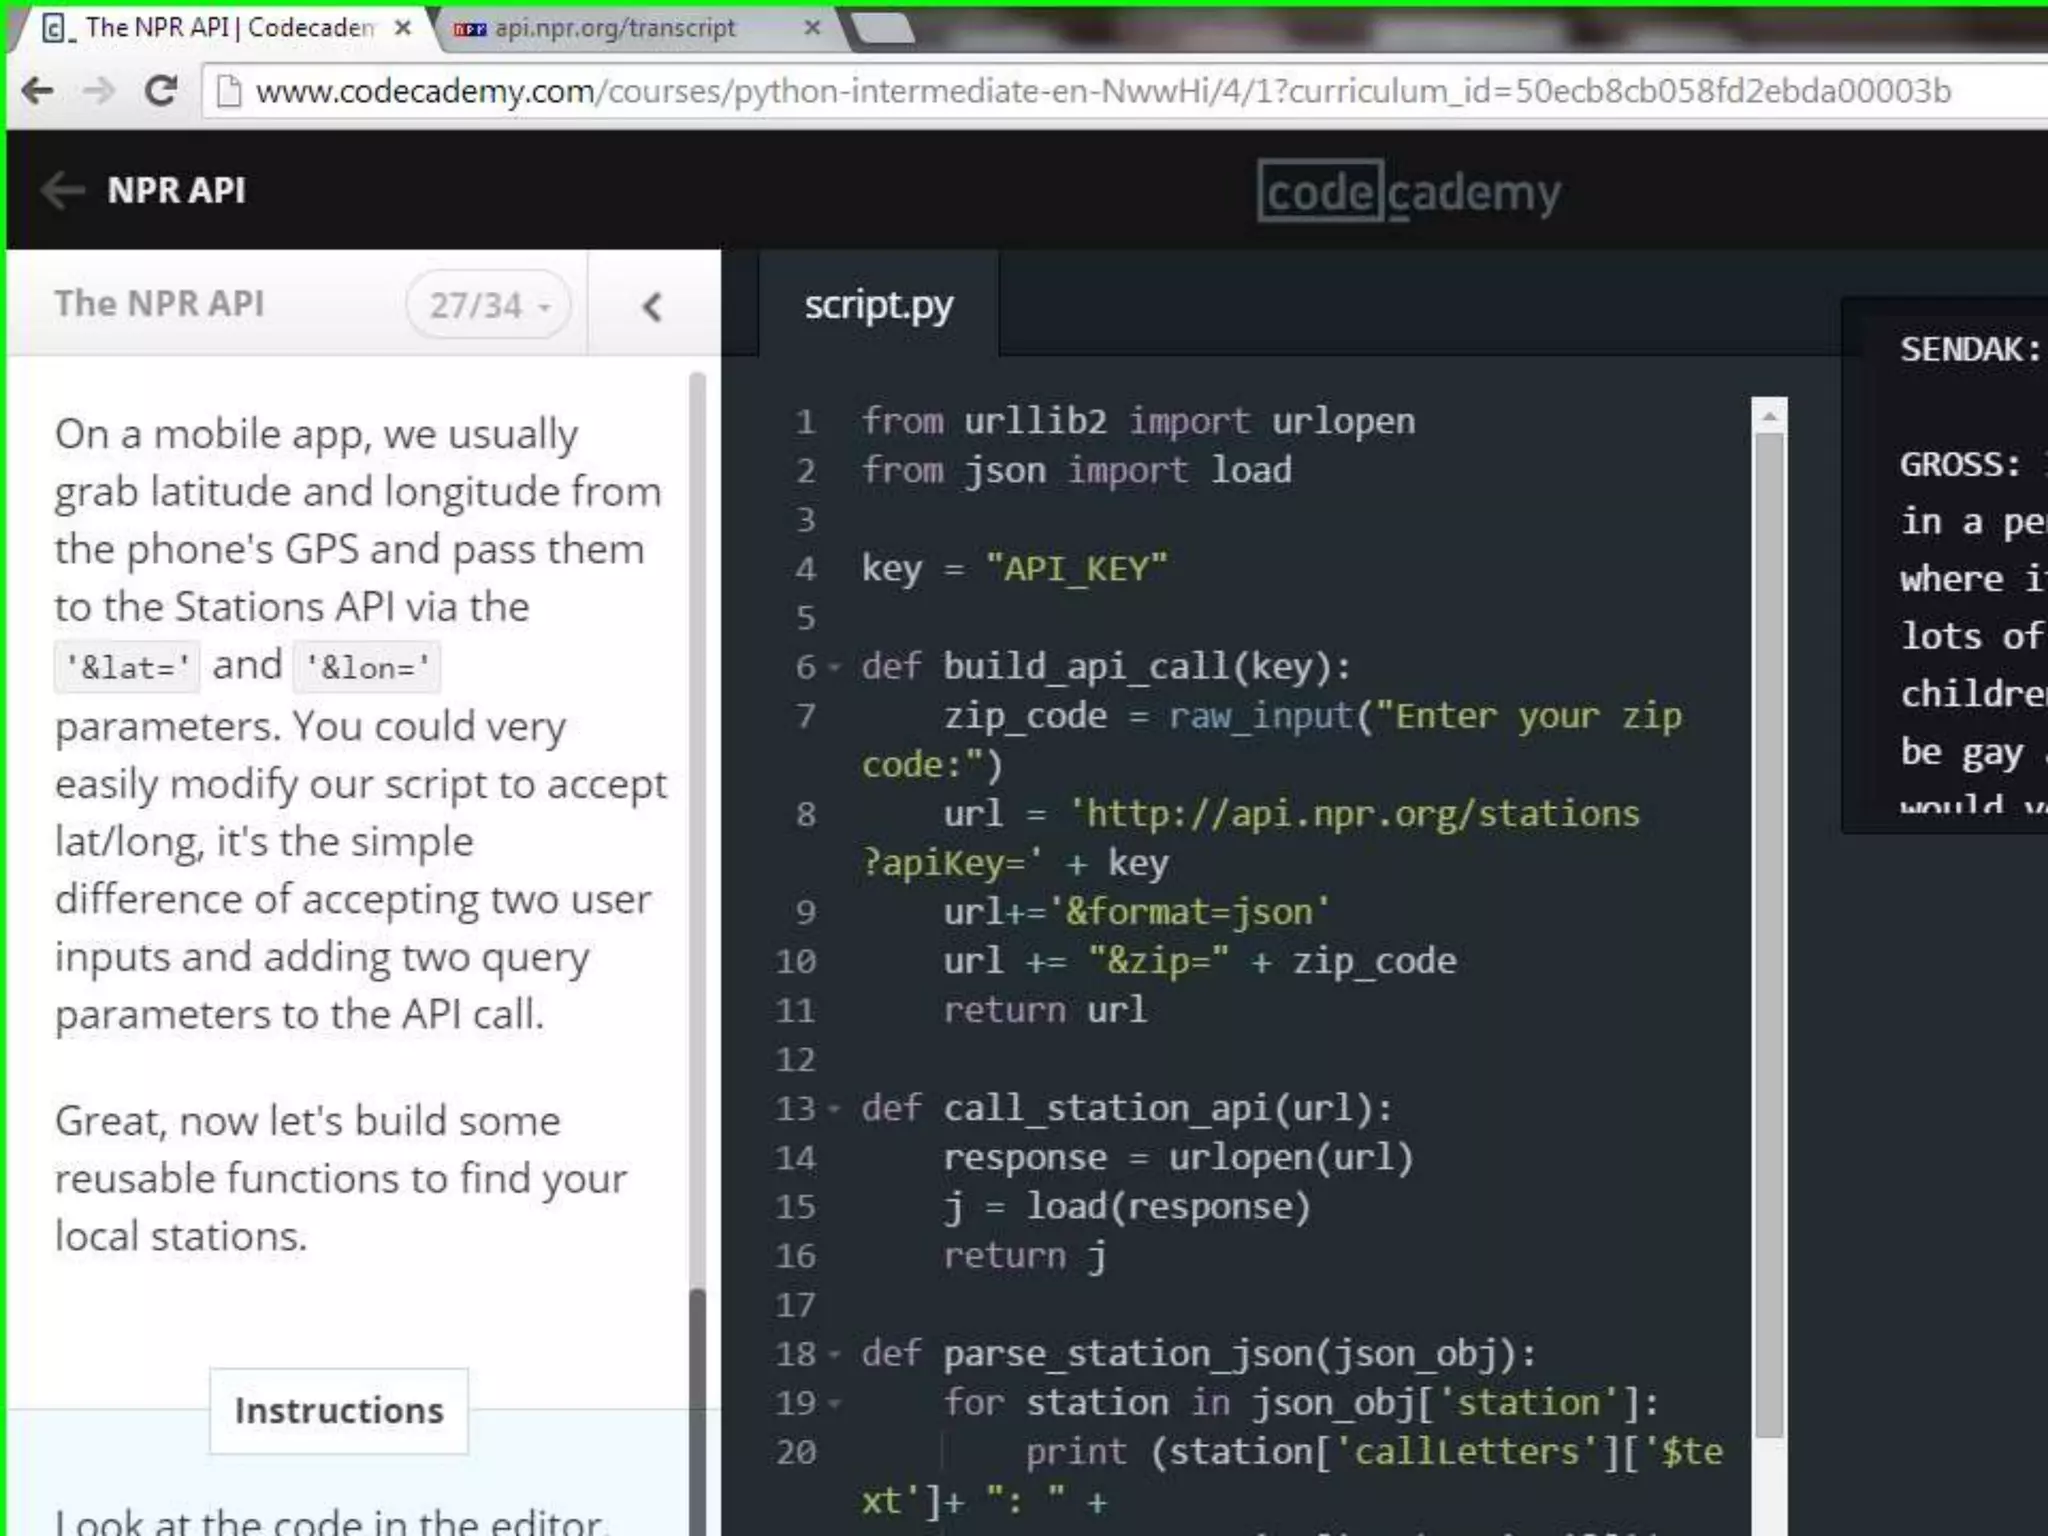Fold the build_api_call function at line 6
2048x1536 pixels.
click(x=834, y=667)
